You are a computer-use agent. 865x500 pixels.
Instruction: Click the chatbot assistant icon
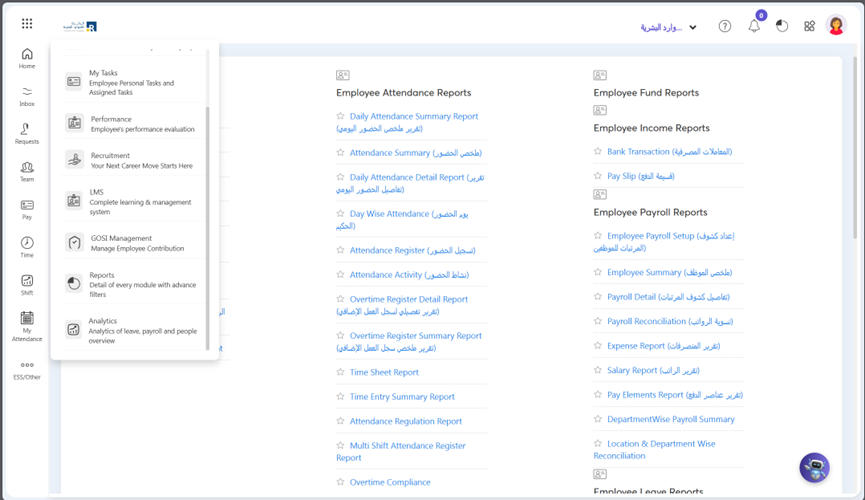tap(814, 467)
